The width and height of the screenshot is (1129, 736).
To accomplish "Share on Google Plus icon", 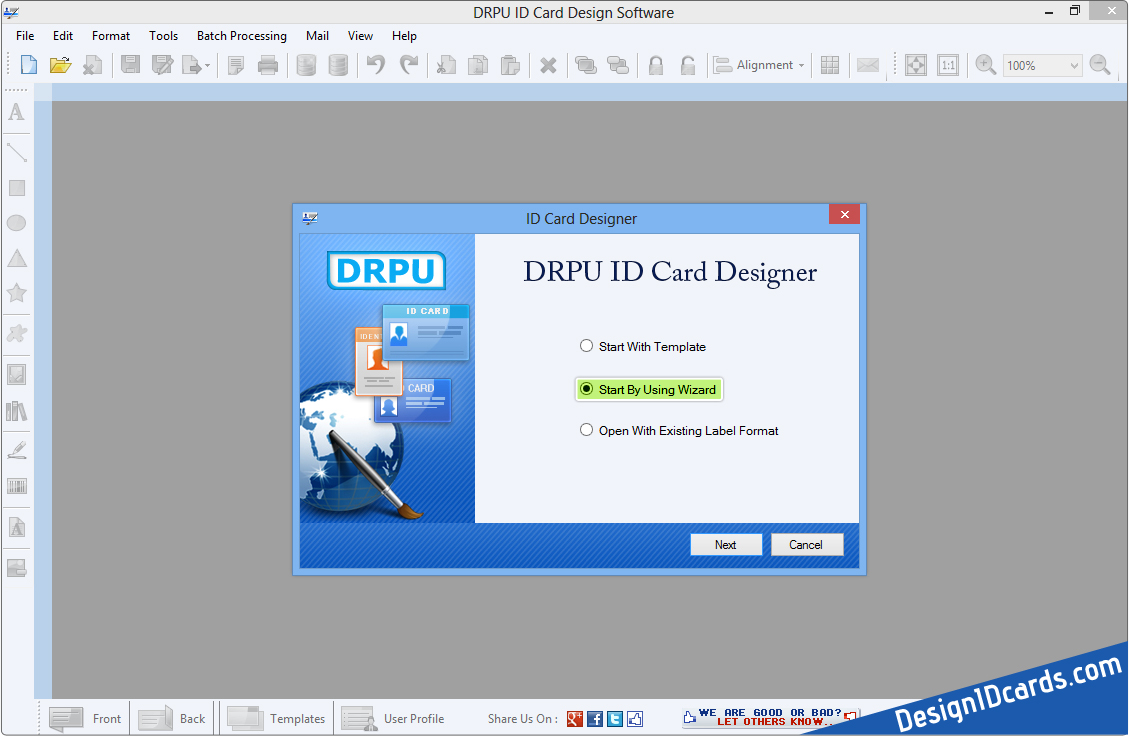I will tap(575, 719).
